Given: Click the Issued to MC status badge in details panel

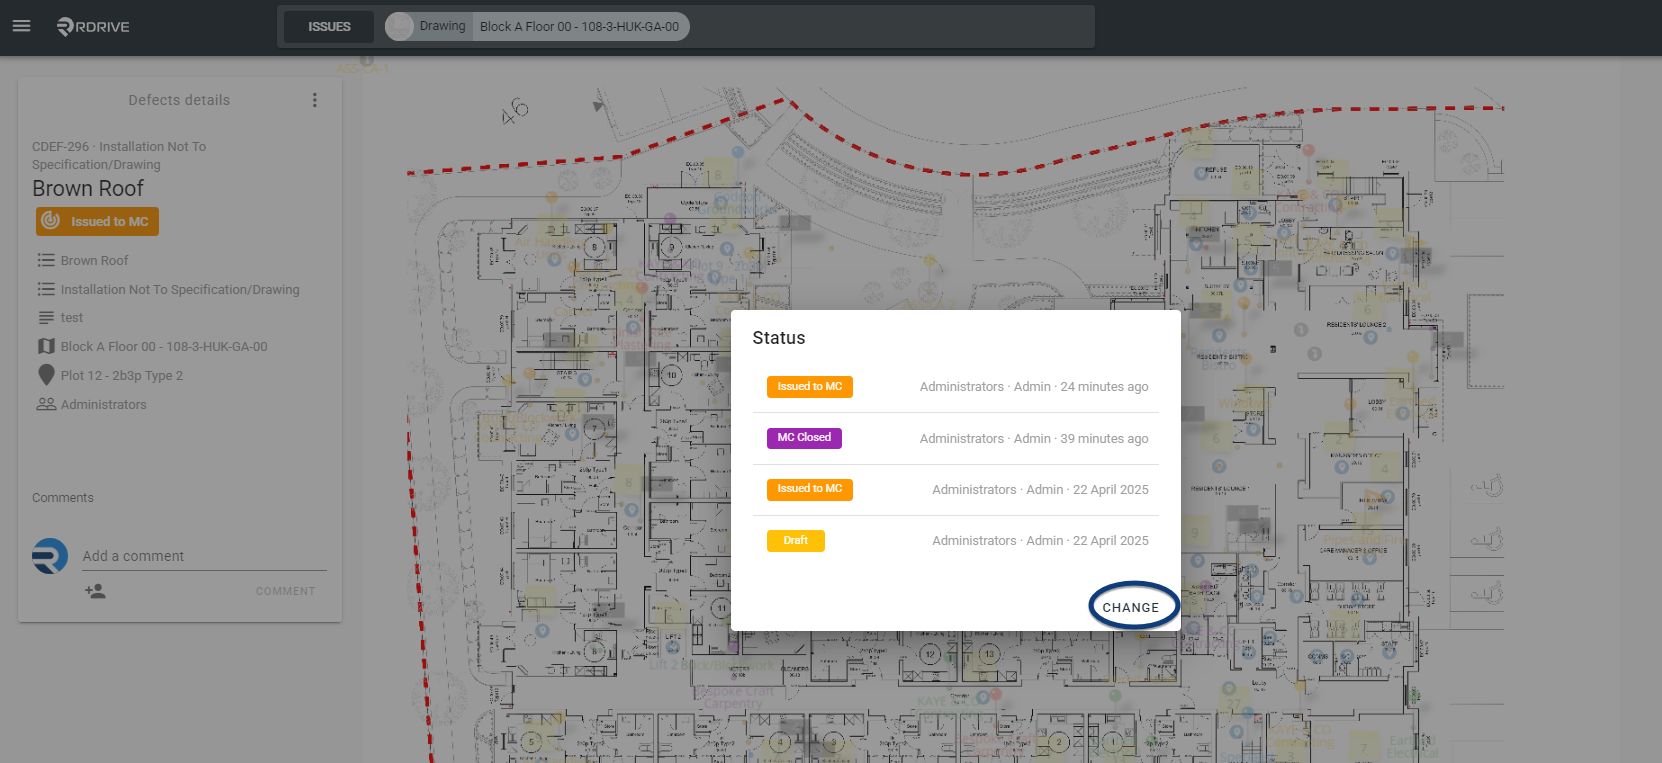Looking at the screenshot, I should (97, 221).
